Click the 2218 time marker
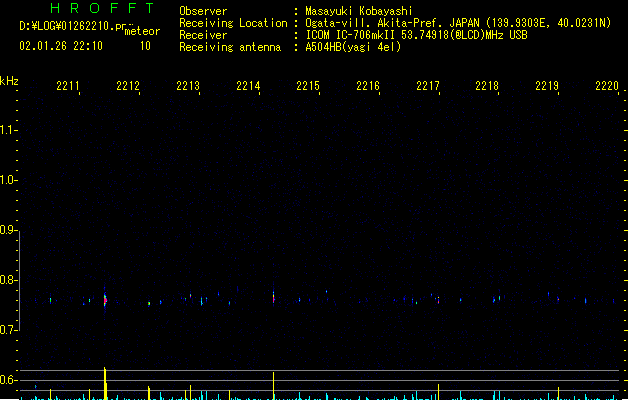 point(487,86)
